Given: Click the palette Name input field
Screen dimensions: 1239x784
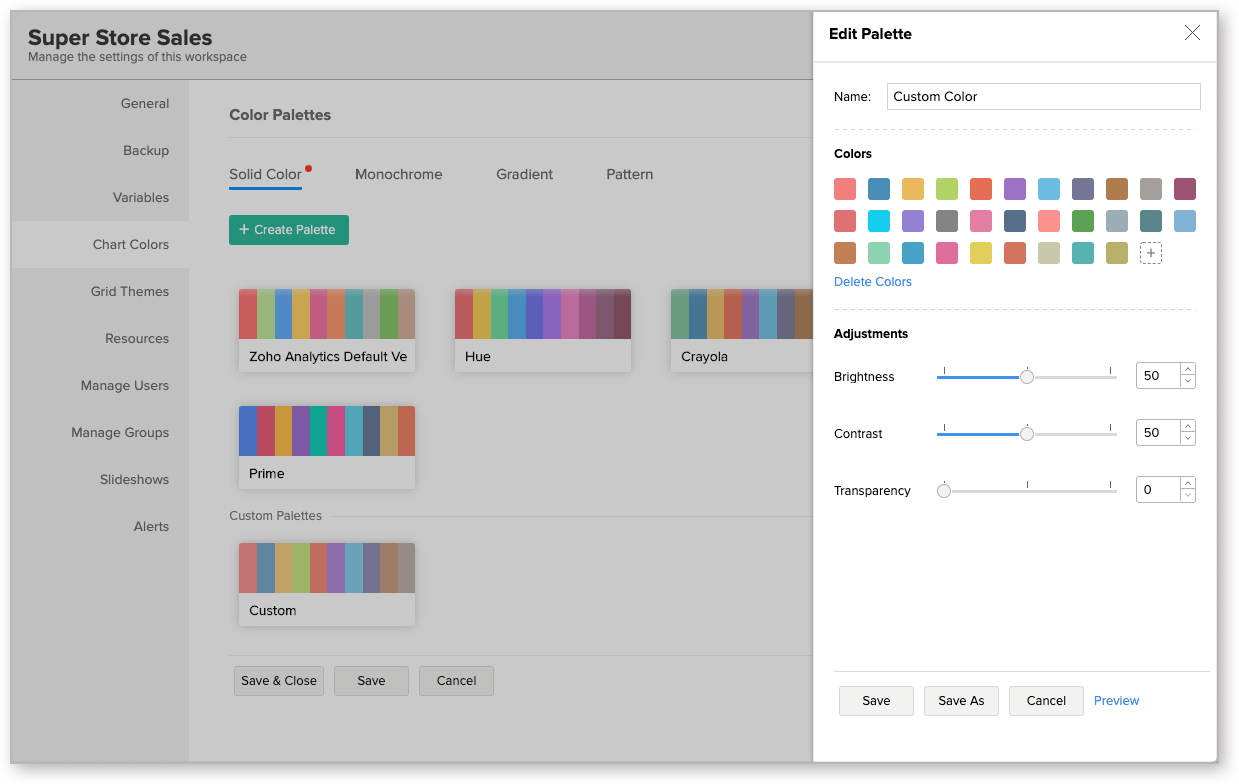Looking at the screenshot, I should 1043,96.
